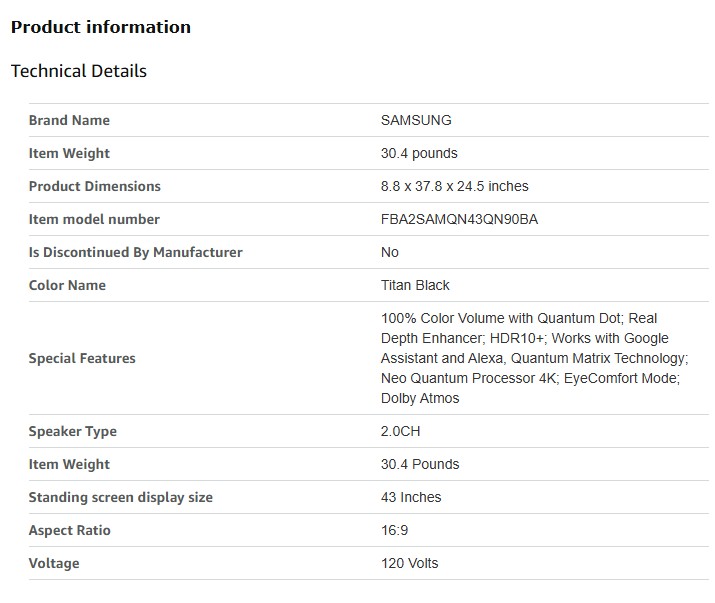Viewport: 715px width, 603px height.
Task: Click the Voltage row label
Action: tap(54, 563)
